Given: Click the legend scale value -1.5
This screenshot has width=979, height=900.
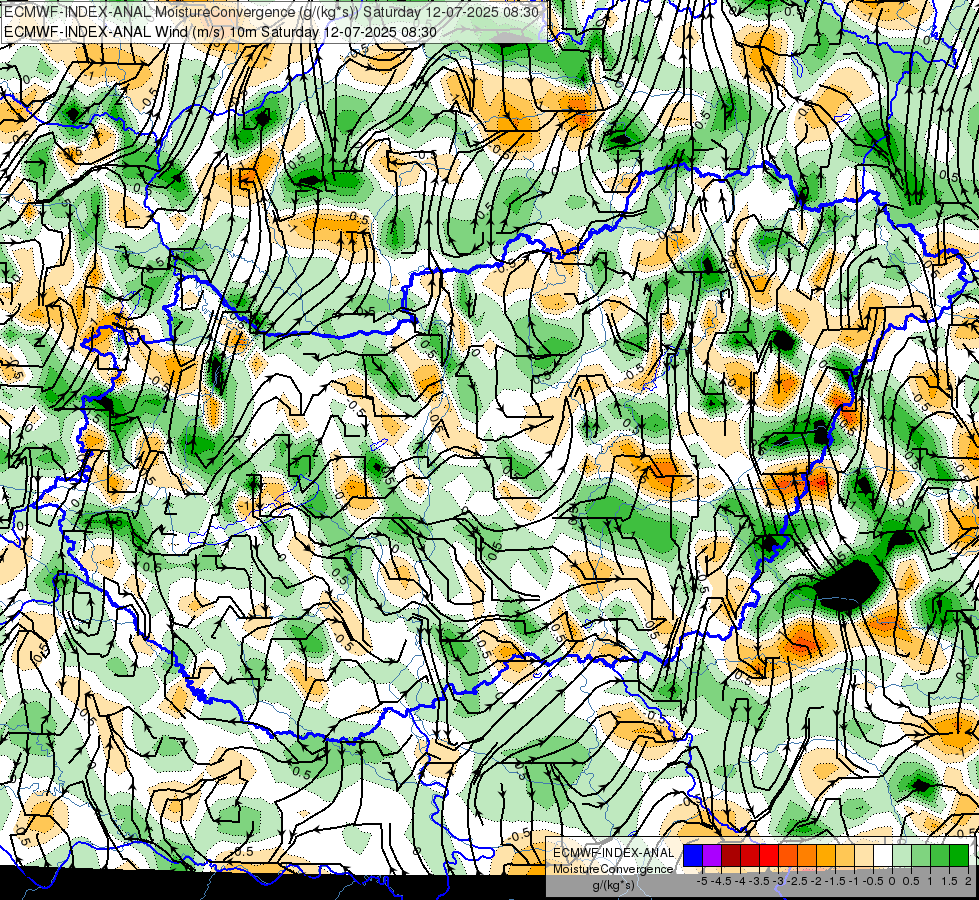Looking at the screenshot, I should point(835,881).
